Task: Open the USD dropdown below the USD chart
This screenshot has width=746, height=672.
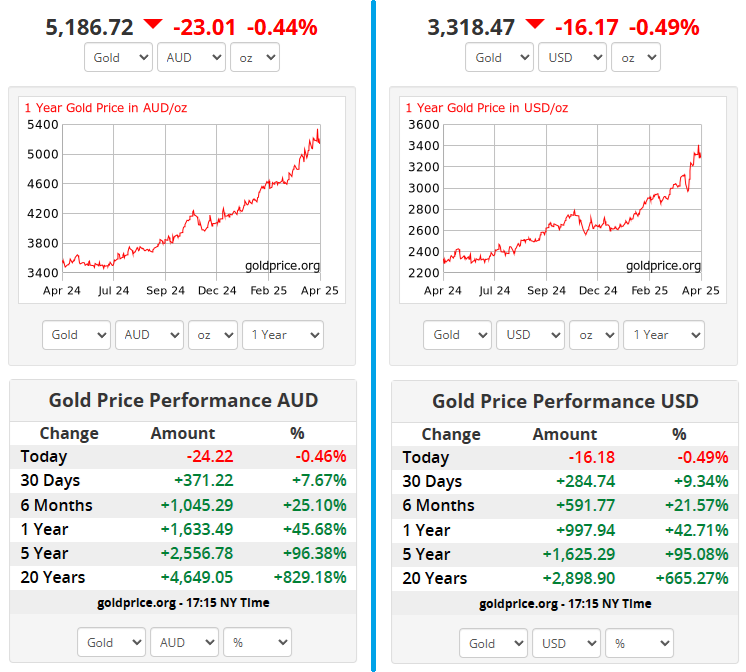Action: click(531, 334)
